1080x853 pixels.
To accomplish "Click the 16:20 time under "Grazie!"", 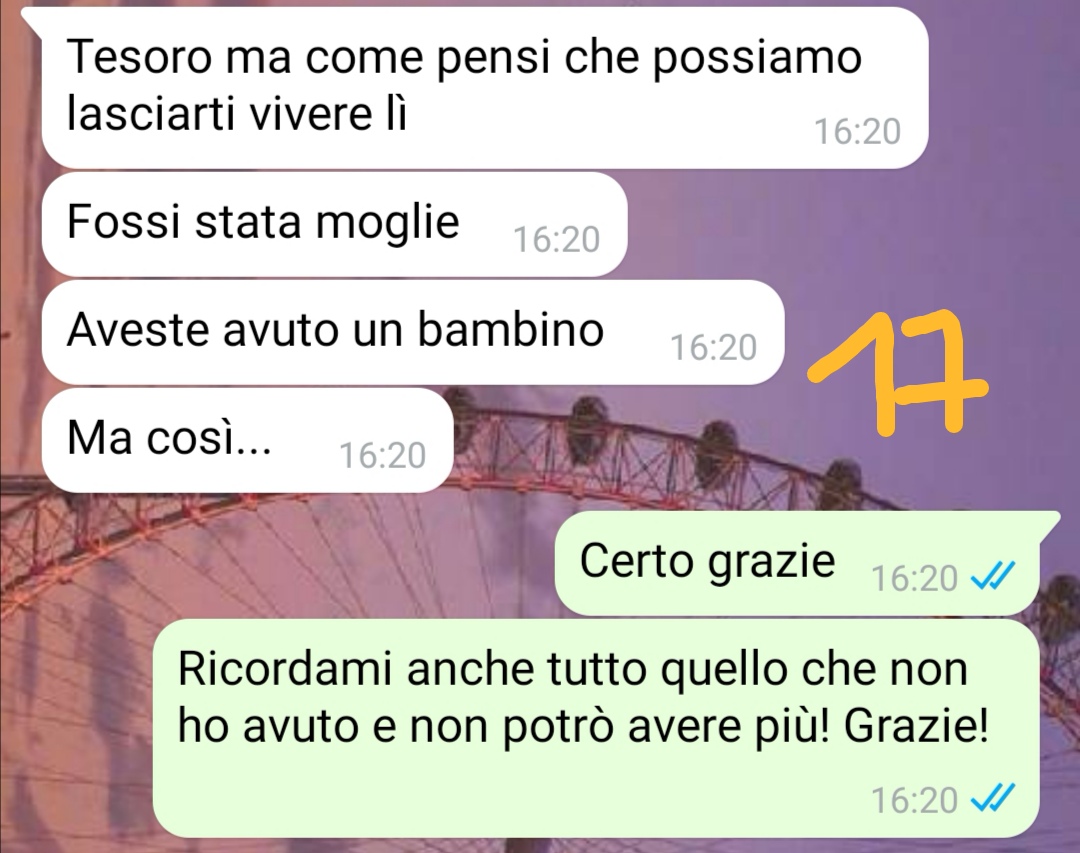I will tap(914, 801).
